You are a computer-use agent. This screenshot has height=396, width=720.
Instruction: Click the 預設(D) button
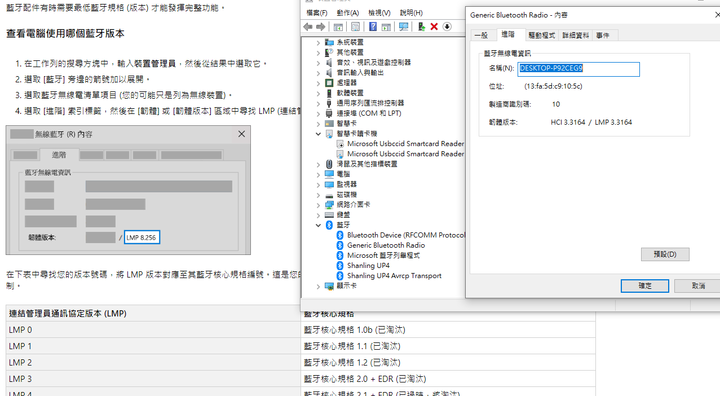[665, 254]
